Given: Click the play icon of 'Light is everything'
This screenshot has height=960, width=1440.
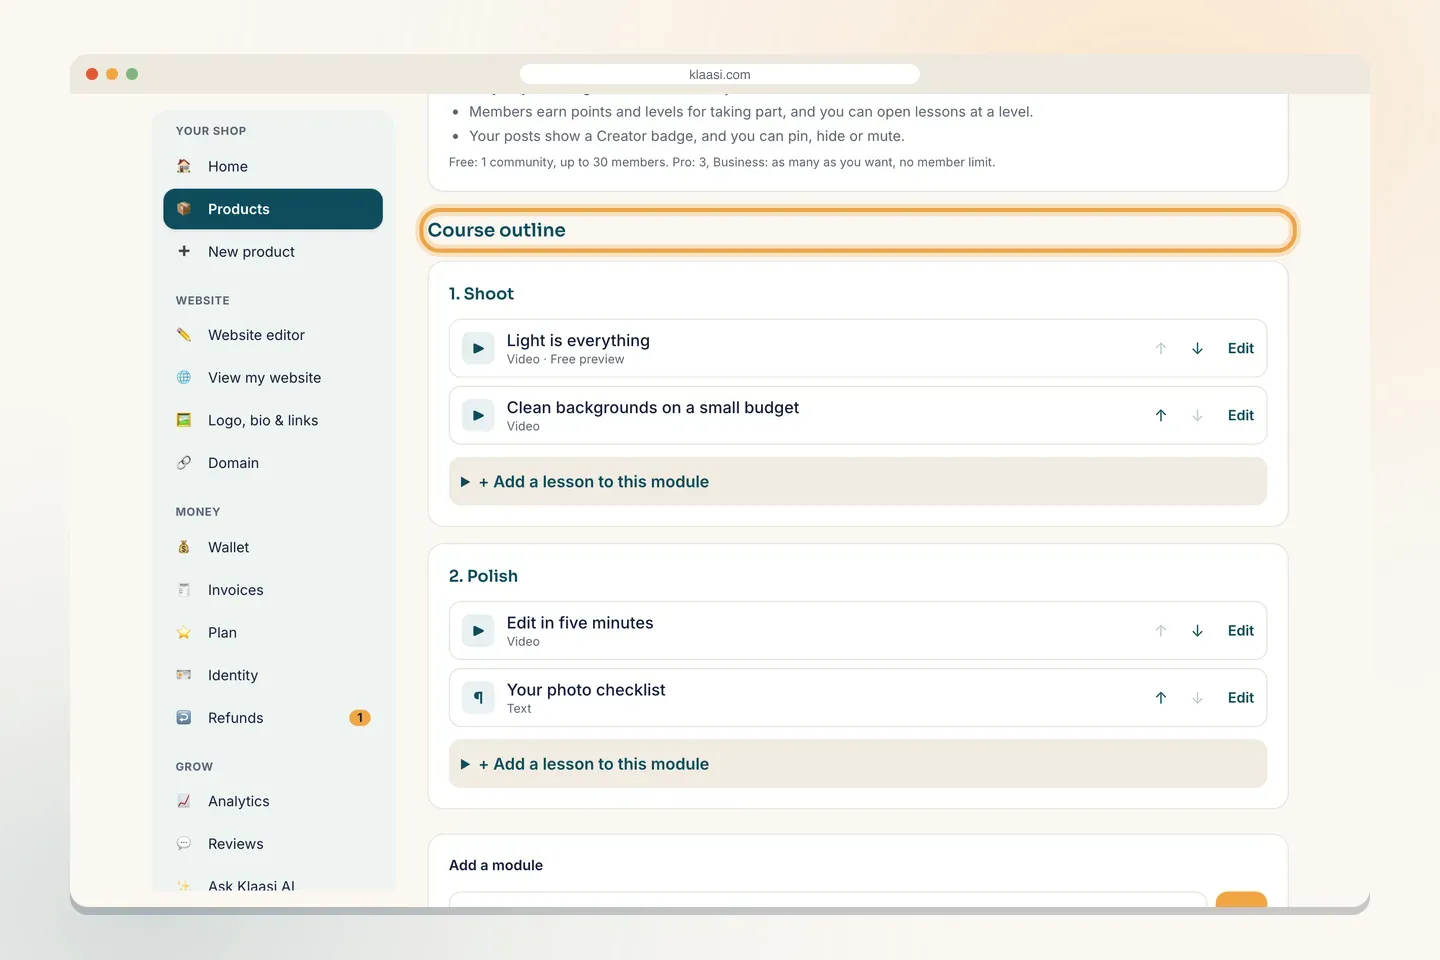Looking at the screenshot, I should tap(478, 348).
